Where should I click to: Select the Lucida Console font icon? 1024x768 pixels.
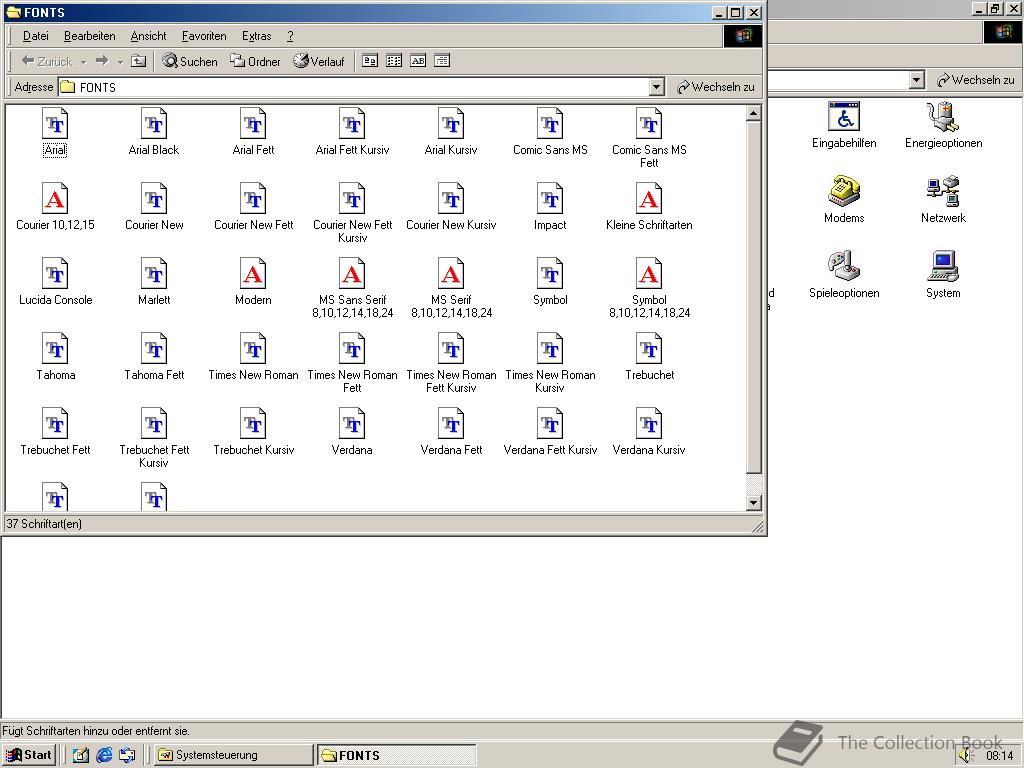point(56,274)
